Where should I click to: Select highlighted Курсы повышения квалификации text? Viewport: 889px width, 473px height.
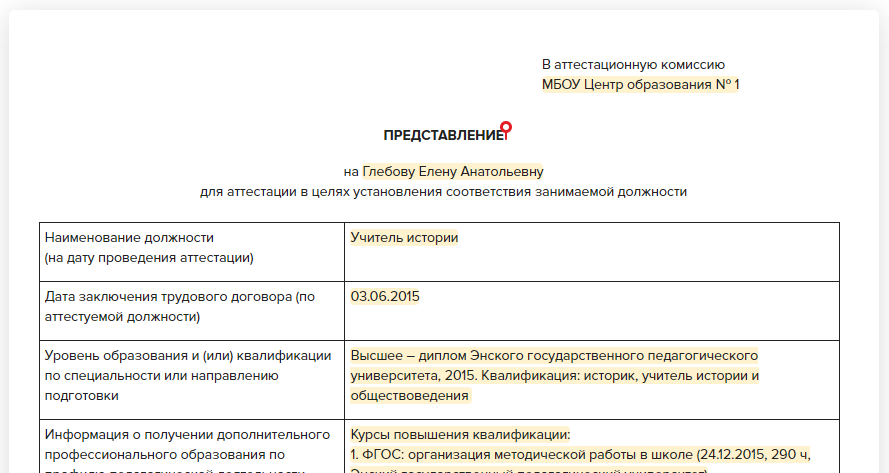pos(459,435)
